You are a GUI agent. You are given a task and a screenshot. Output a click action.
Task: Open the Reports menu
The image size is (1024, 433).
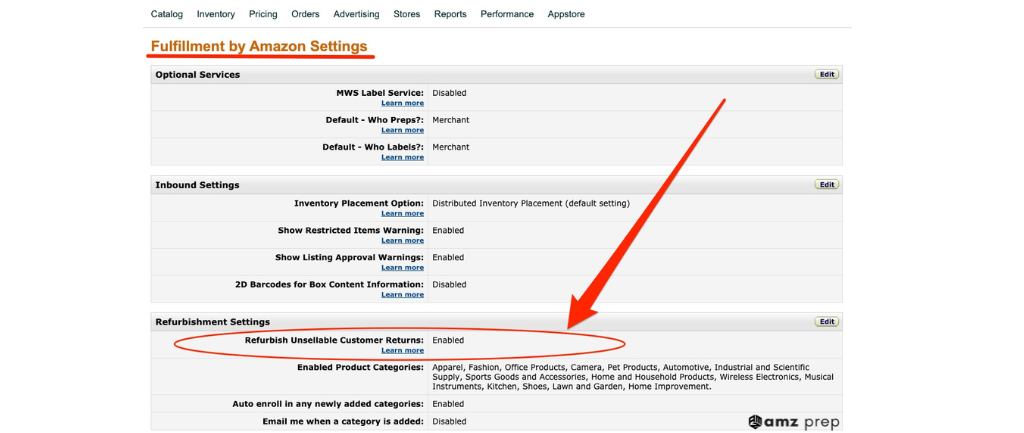pos(451,14)
